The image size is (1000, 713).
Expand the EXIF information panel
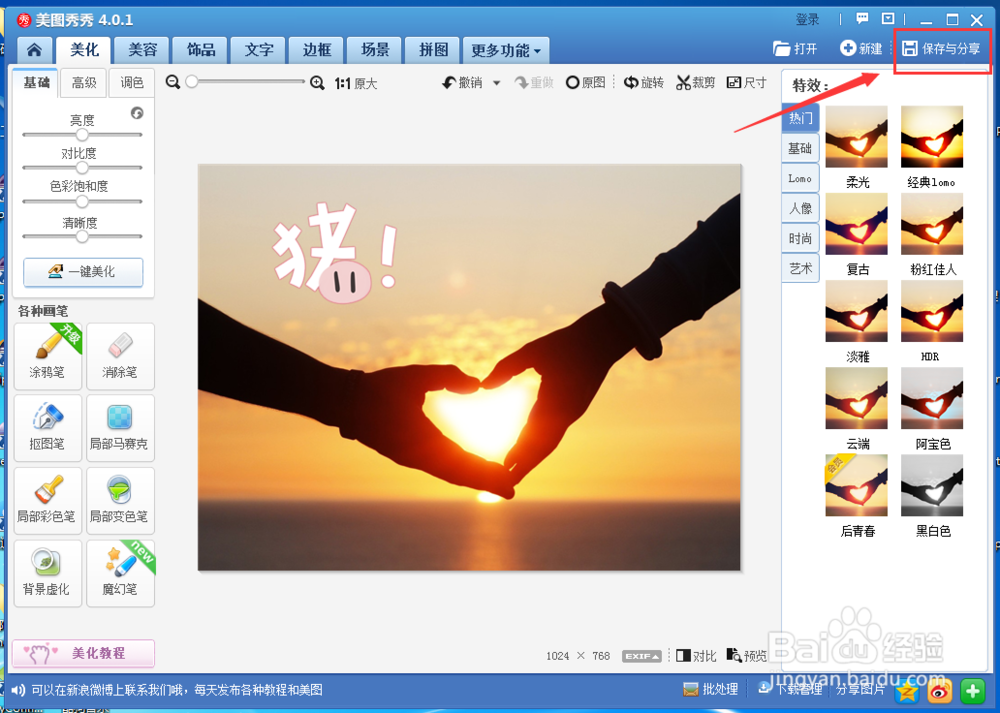pos(641,655)
